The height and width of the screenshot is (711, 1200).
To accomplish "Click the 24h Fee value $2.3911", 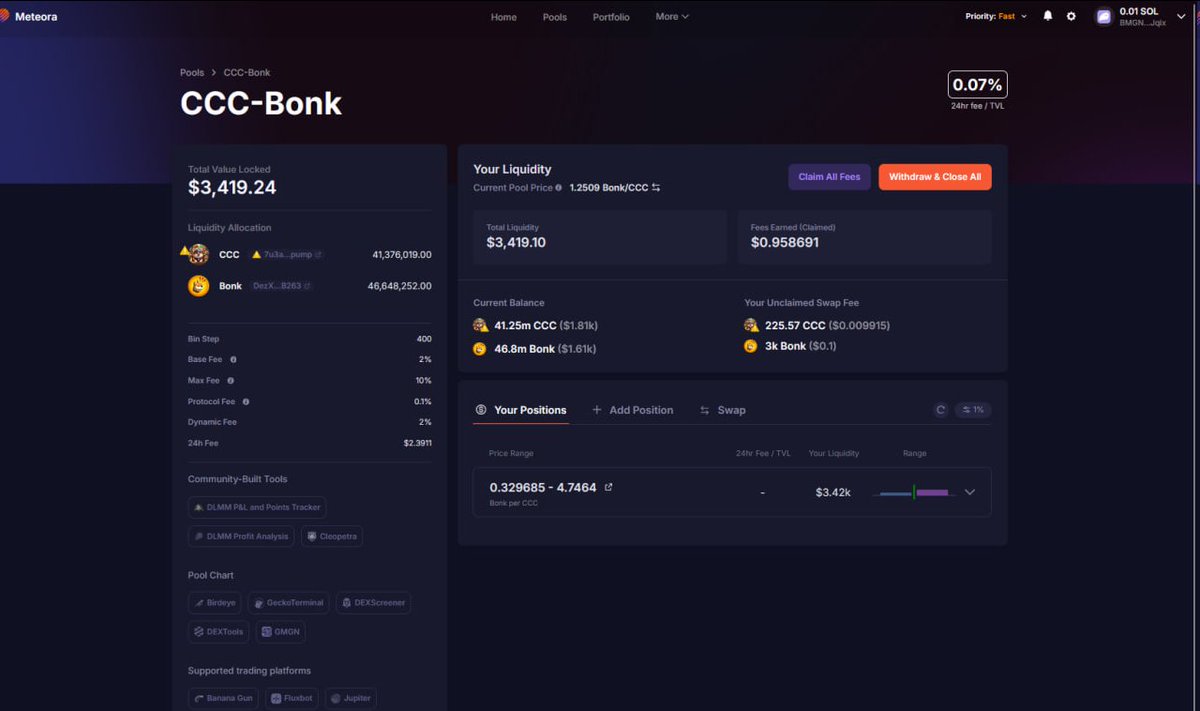I will pos(417,443).
